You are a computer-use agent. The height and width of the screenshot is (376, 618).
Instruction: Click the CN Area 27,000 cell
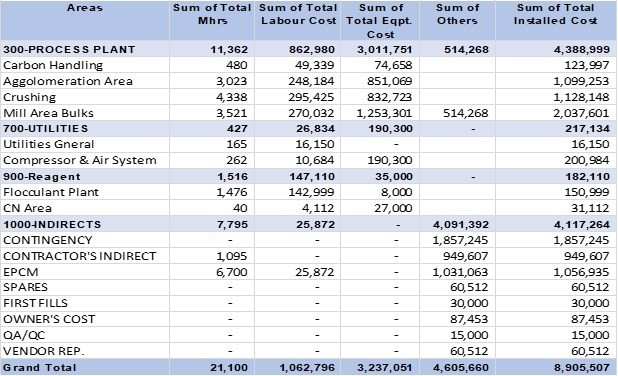click(393, 208)
